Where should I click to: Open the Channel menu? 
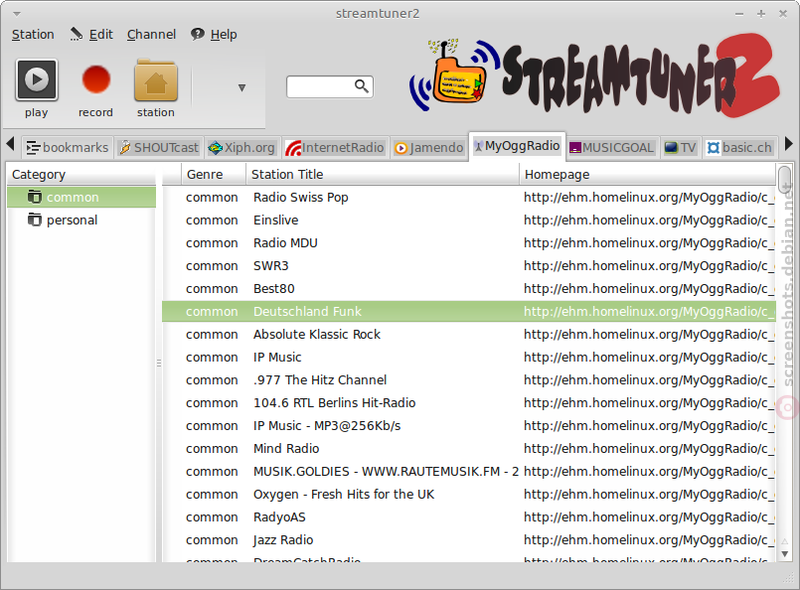tap(151, 35)
